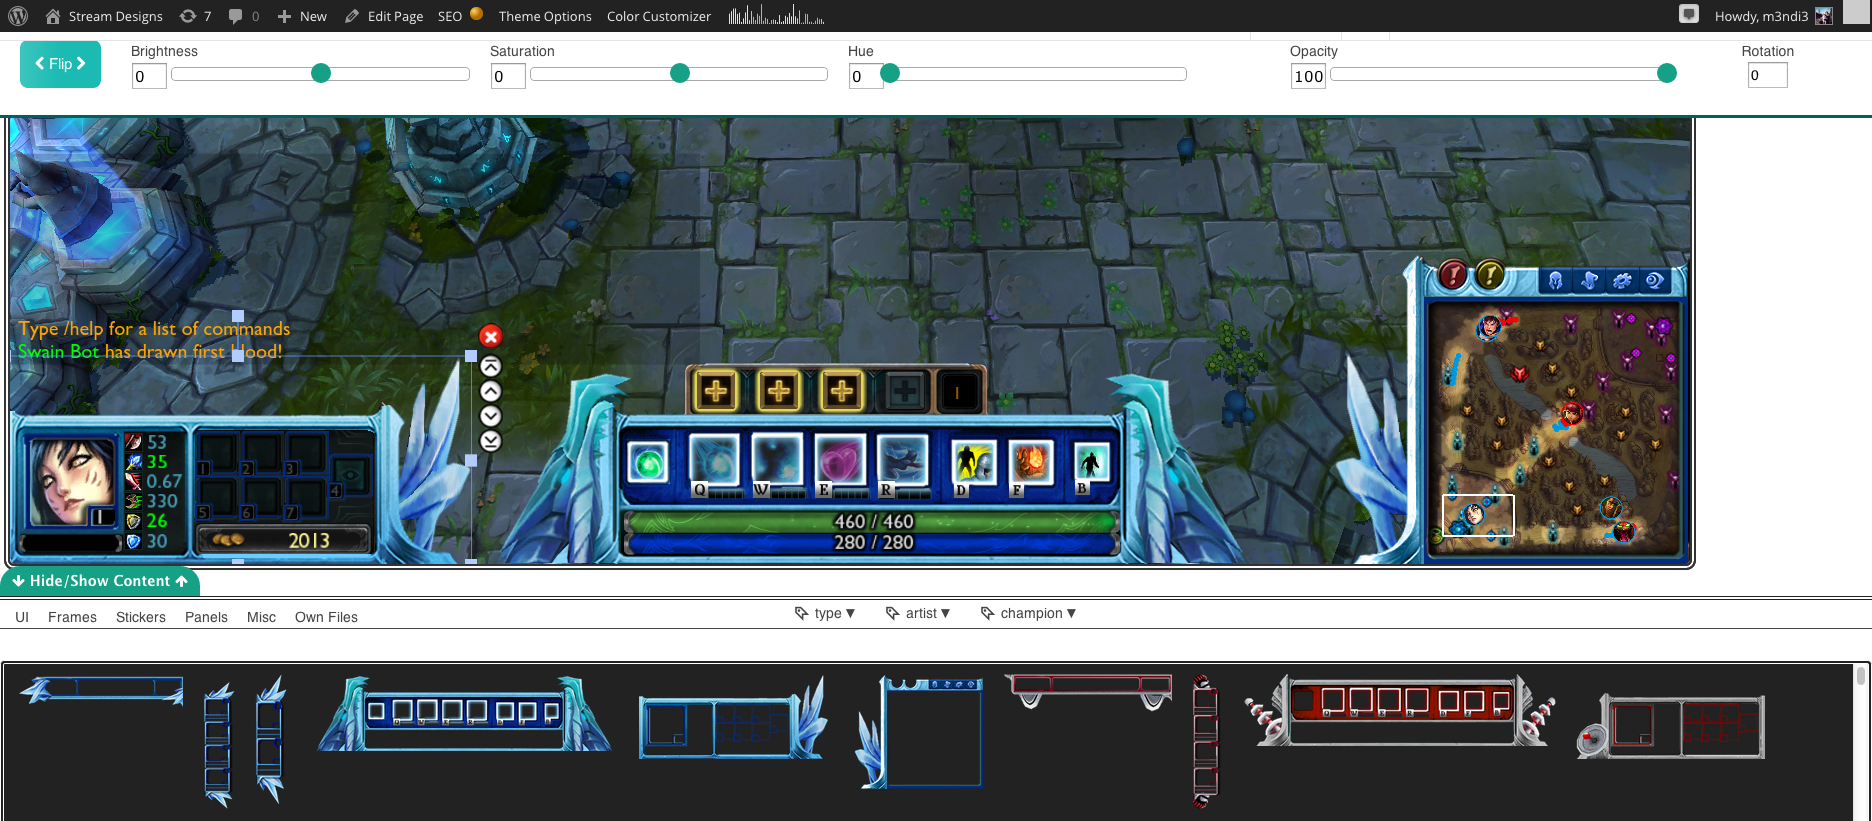Delete selected layer with red X icon
Screen dimensions: 1872x821
(x=490, y=337)
